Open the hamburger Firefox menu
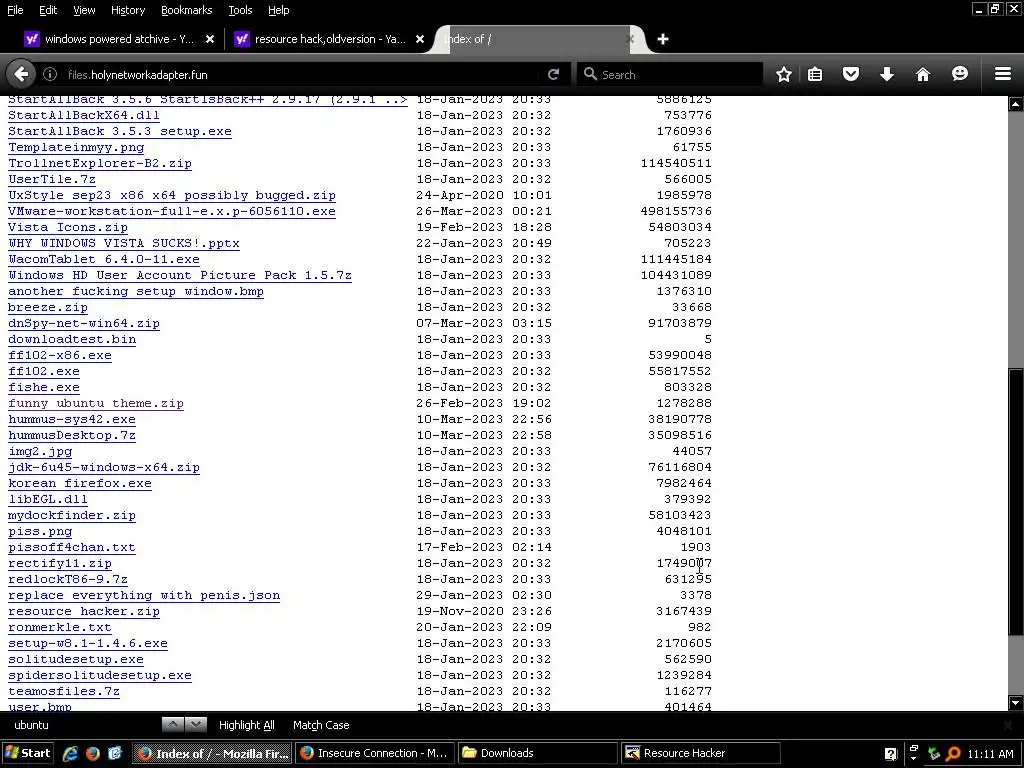 tap(1003, 74)
